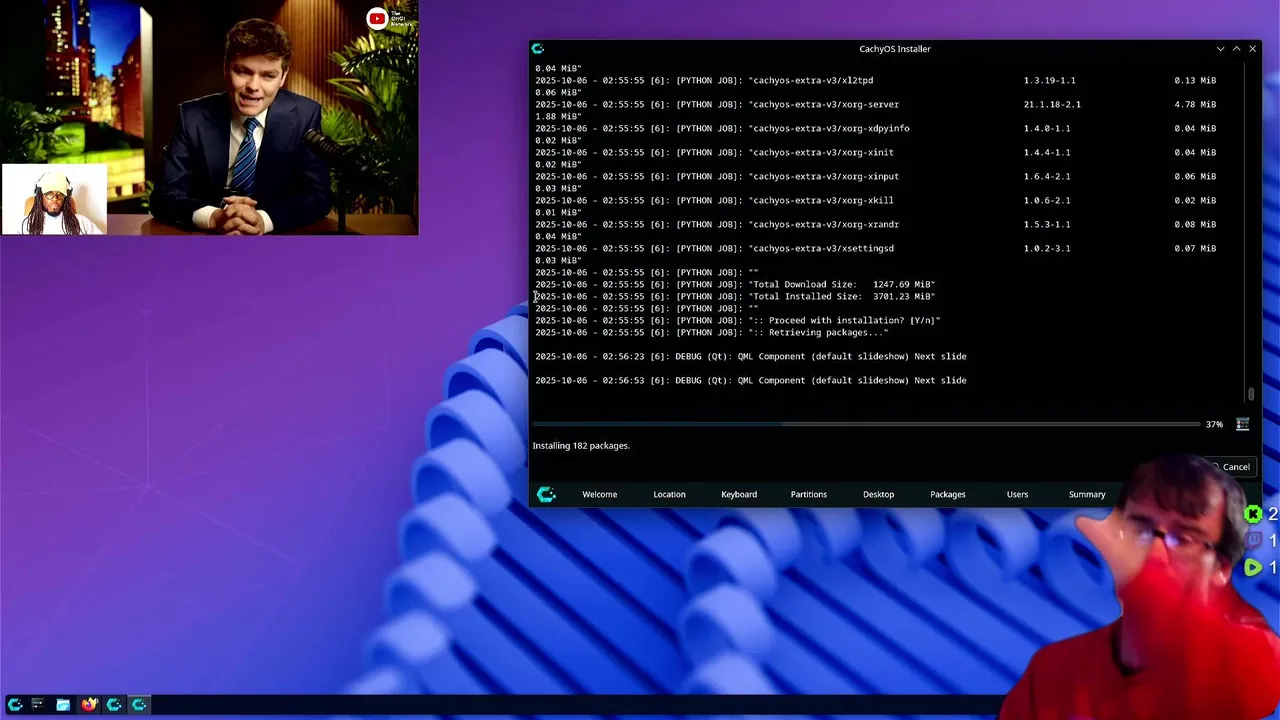
Task: Click the xorg-xinput log line
Action: coord(875,176)
